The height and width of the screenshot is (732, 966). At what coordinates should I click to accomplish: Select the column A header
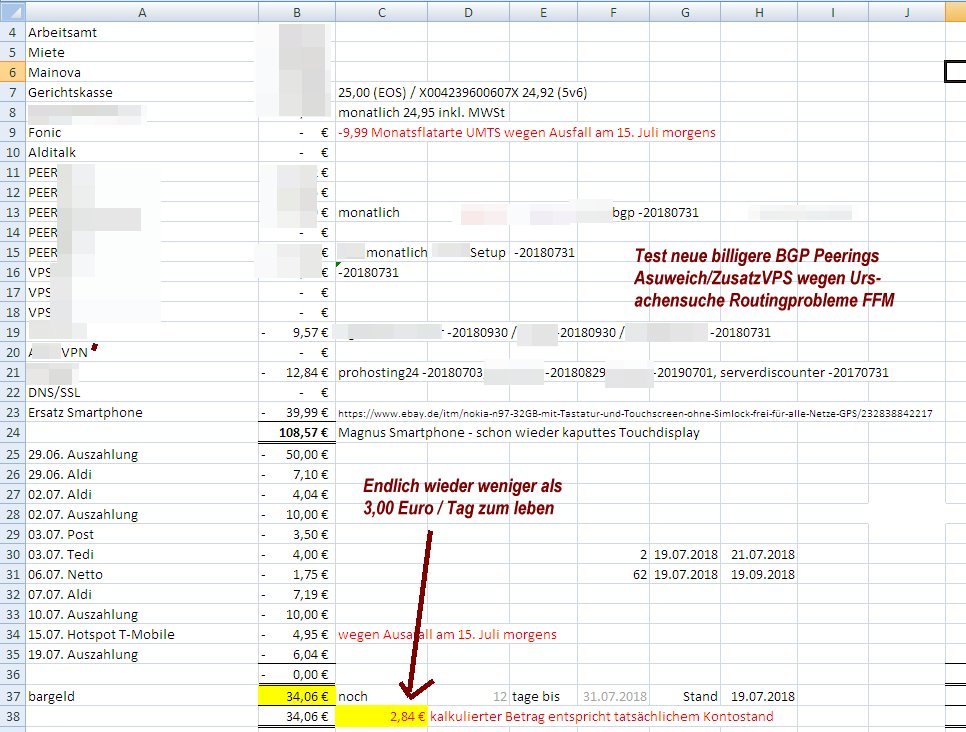click(x=140, y=11)
